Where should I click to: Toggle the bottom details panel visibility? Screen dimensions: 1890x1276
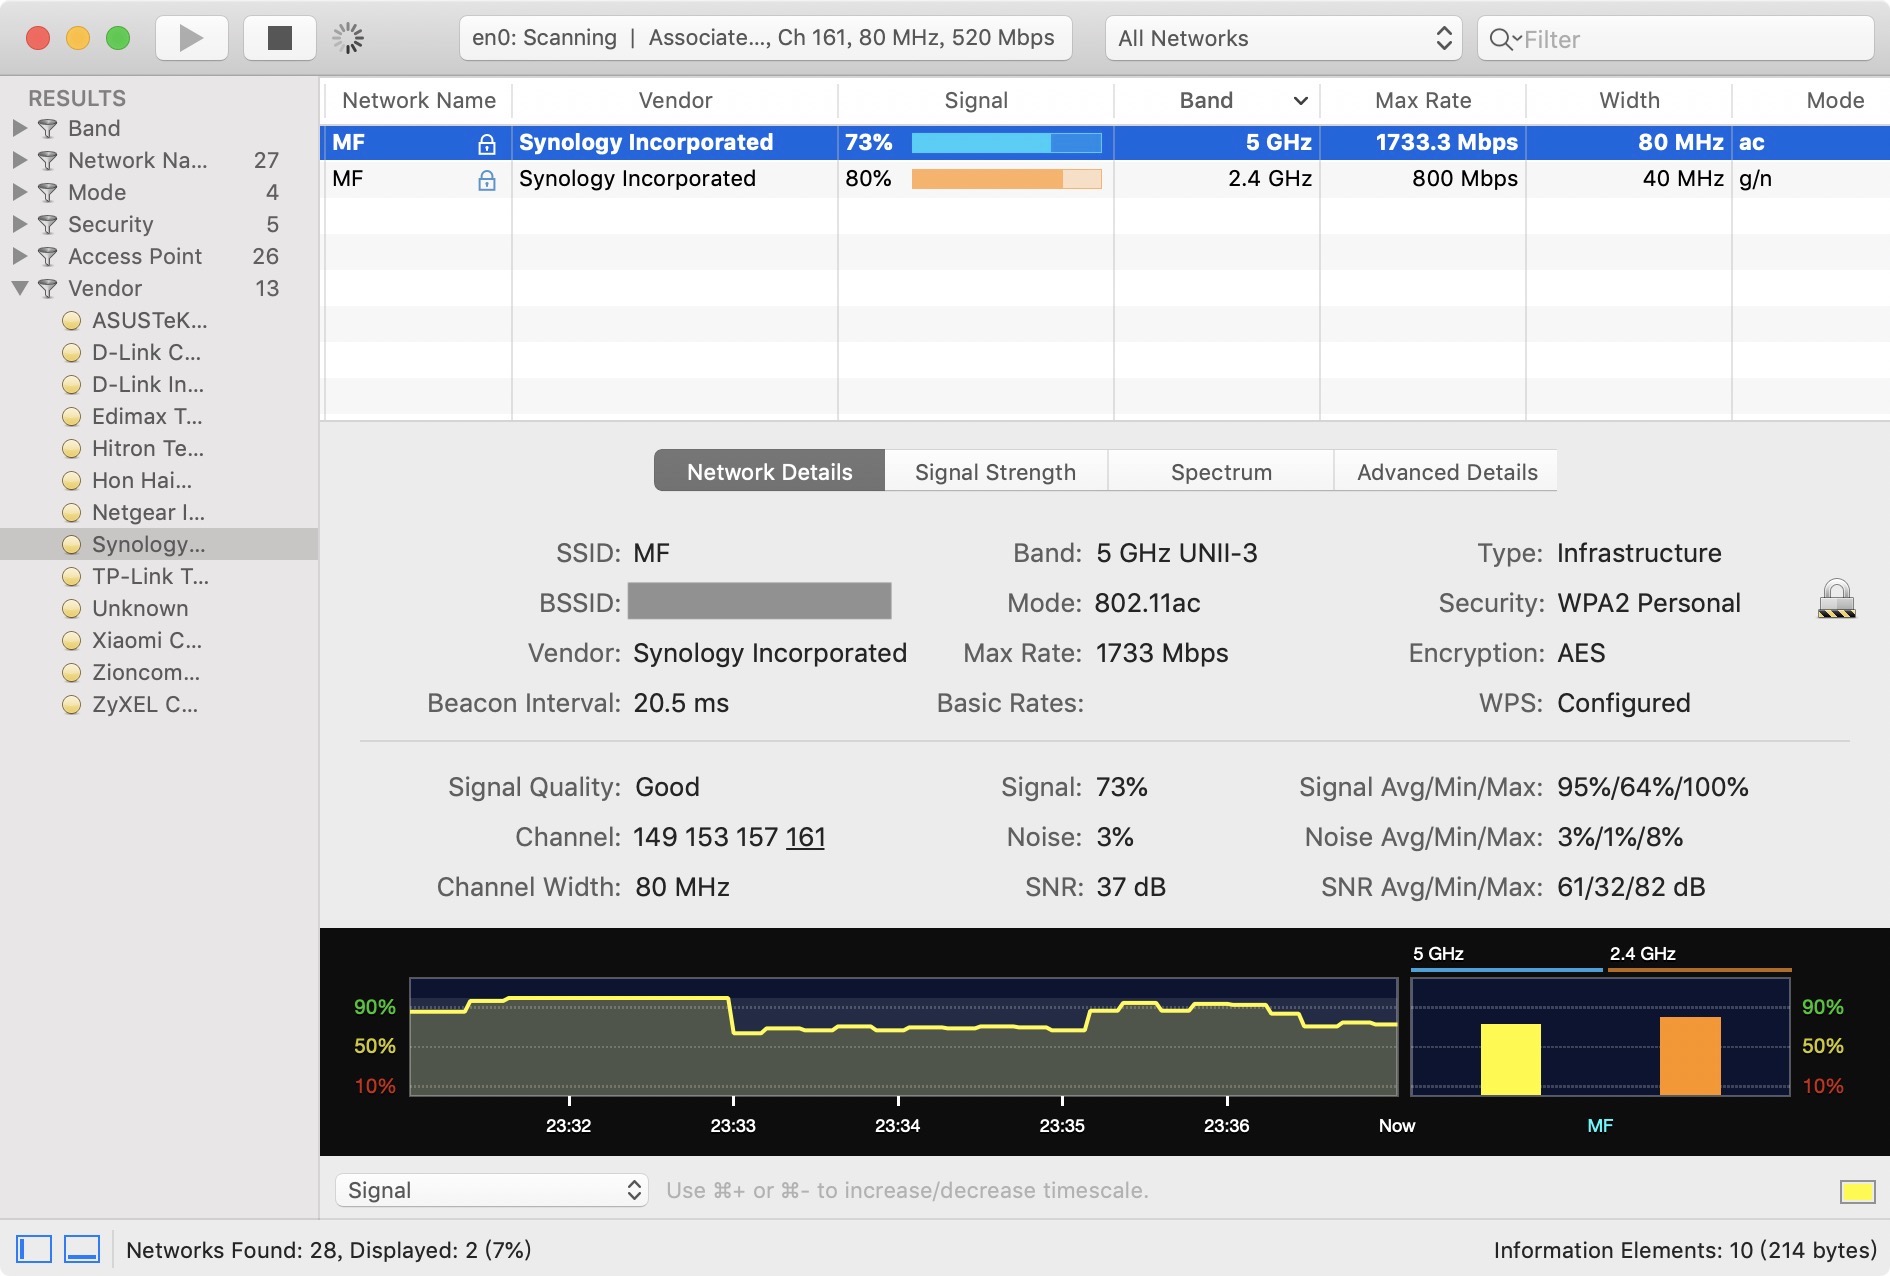[82, 1249]
